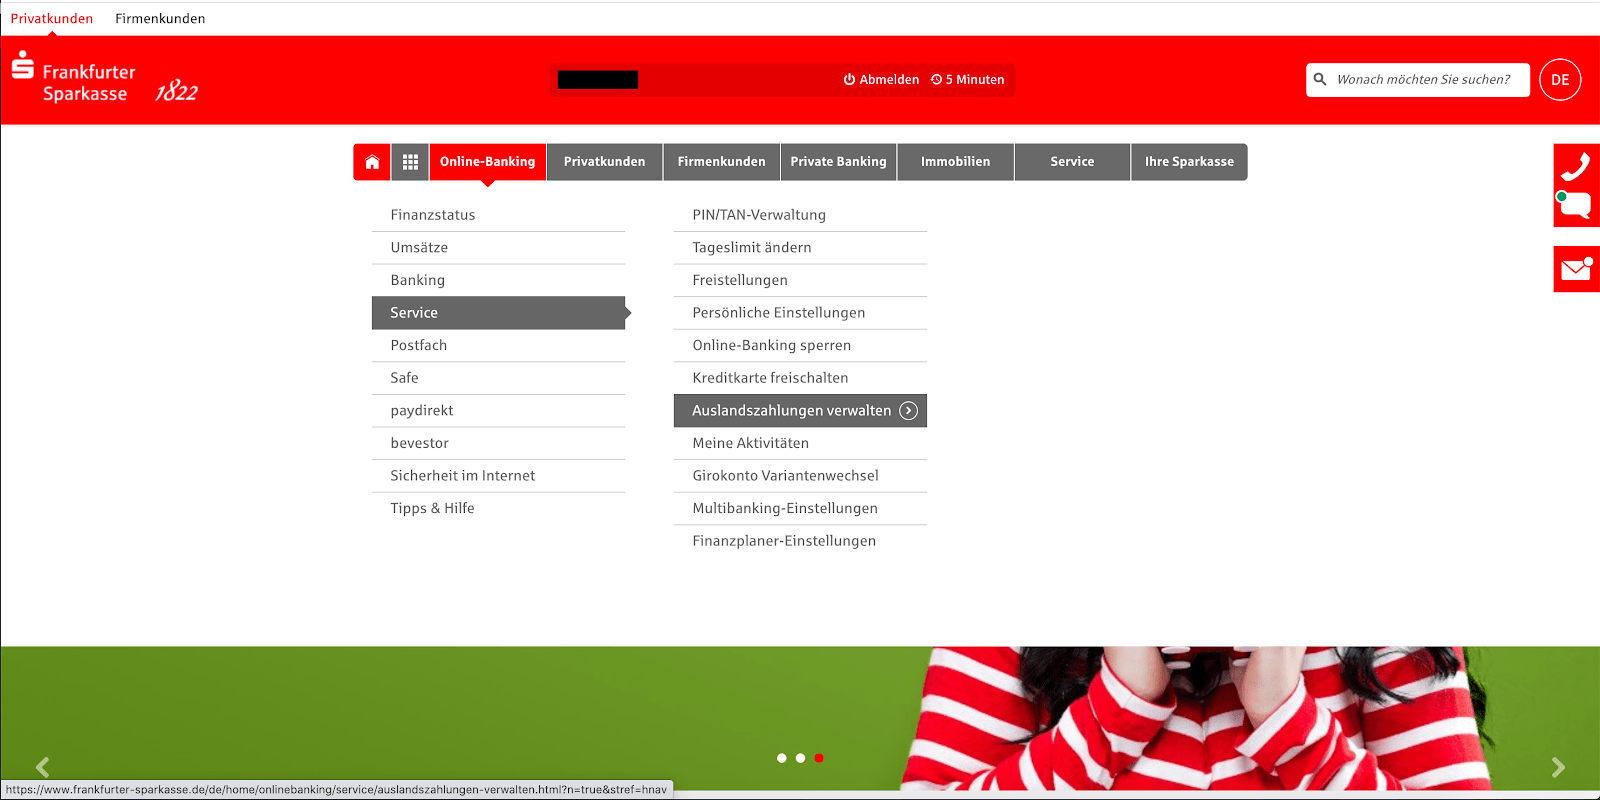Open Banking menu entry
Viewport: 1600px width, 800px height.
point(498,280)
